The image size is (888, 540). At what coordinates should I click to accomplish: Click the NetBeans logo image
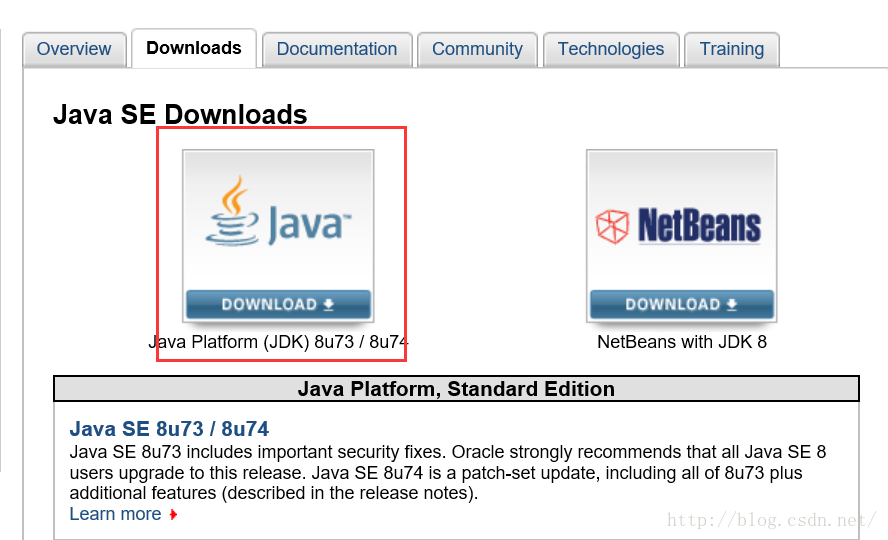678,225
